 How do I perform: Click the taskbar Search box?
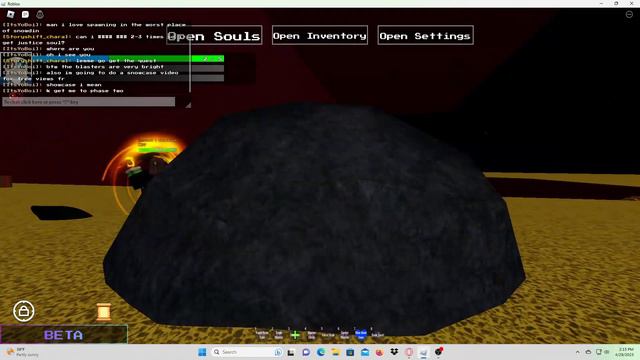[x=247, y=352]
